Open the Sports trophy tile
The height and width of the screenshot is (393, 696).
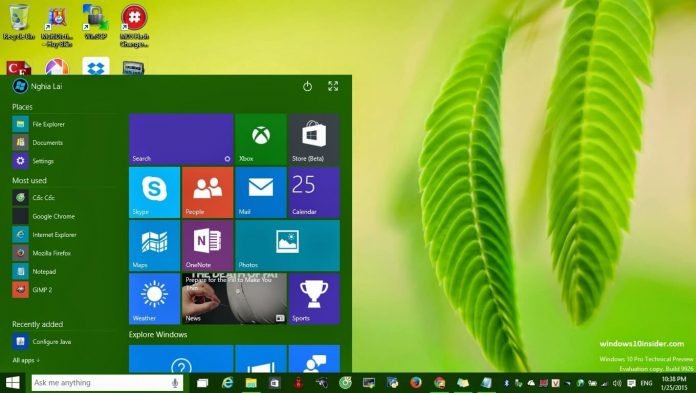click(314, 298)
